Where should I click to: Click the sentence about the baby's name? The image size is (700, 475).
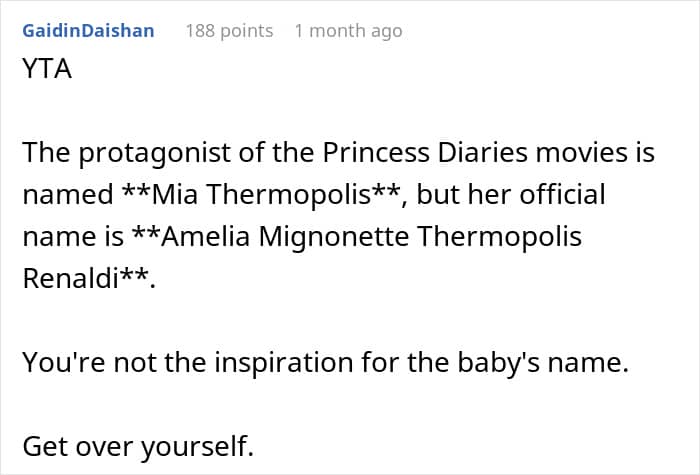tap(325, 363)
